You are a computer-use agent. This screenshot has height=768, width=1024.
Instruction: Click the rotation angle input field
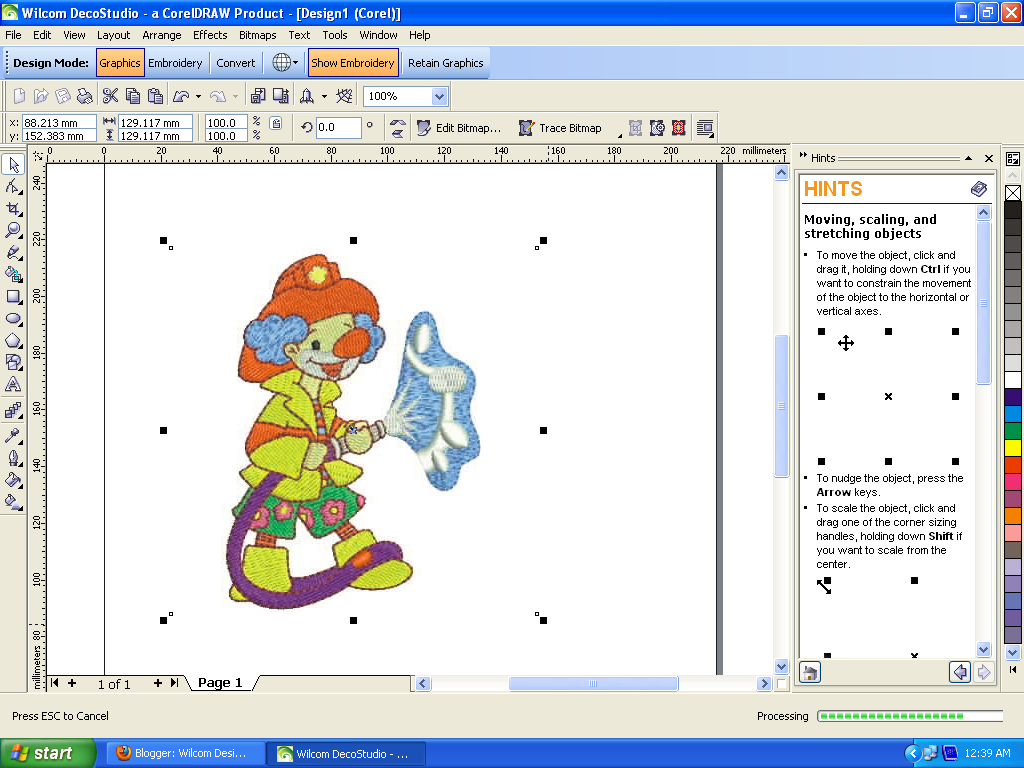(338, 127)
